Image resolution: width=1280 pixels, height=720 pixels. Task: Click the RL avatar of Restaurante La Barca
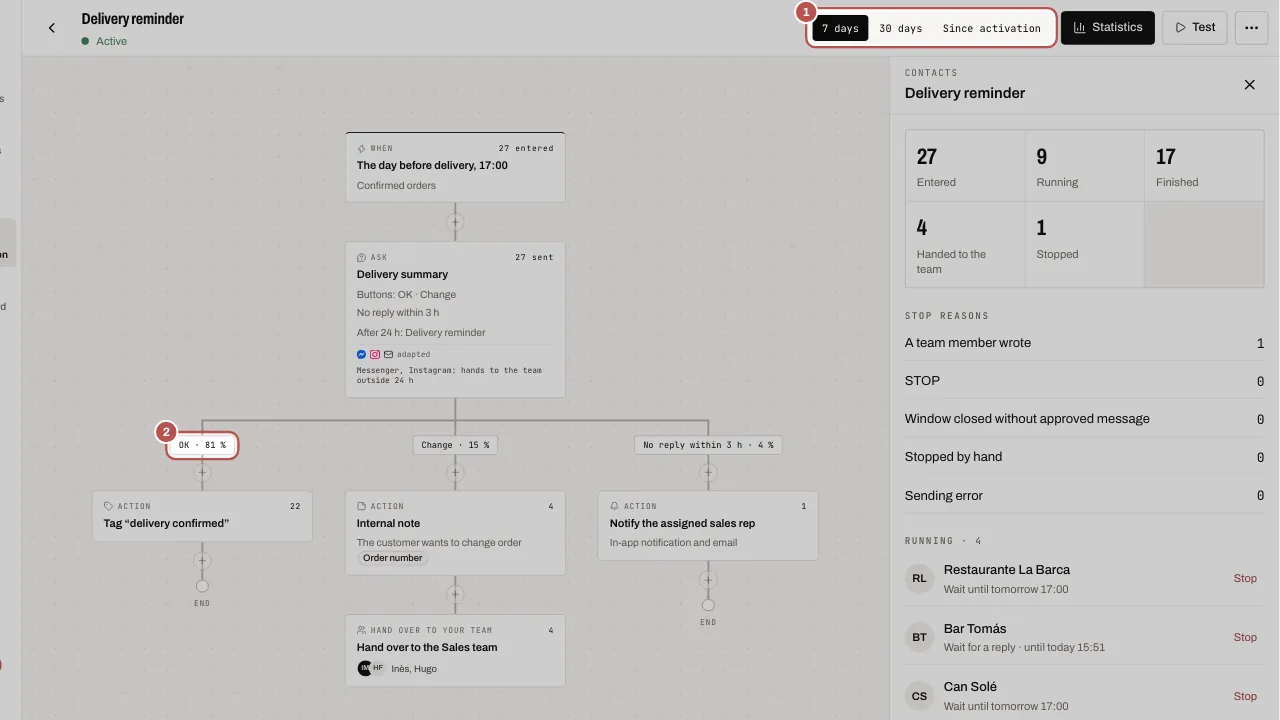(919, 578)
